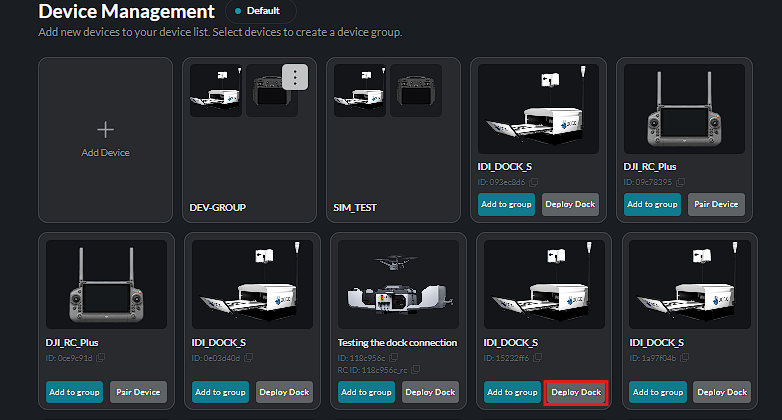
Task: Copy ID 118c956c using copy icon
Action: [393, 358]
